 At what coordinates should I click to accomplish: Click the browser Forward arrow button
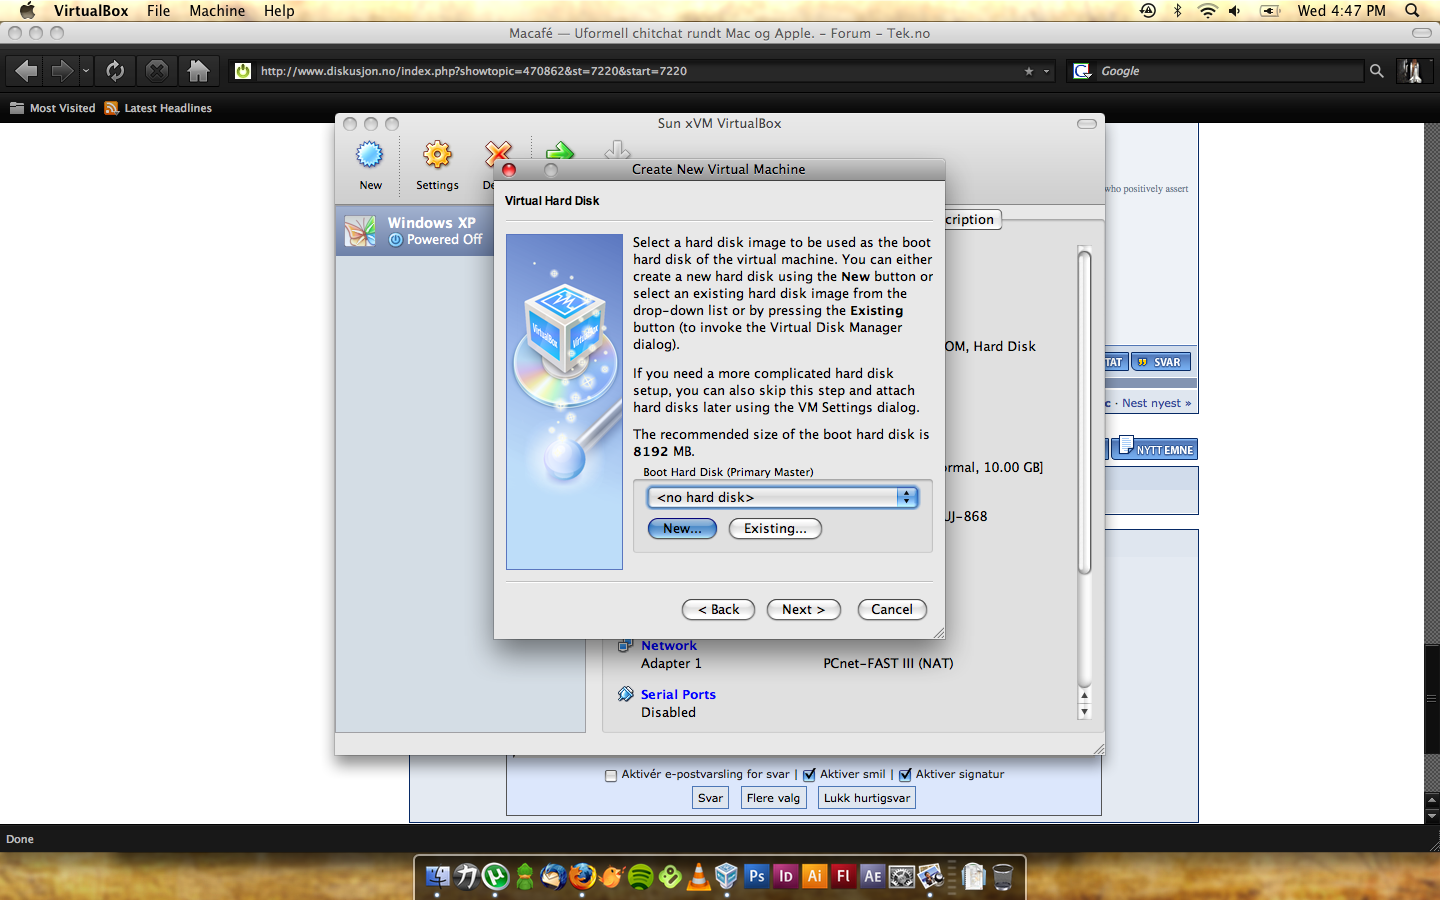62,71
